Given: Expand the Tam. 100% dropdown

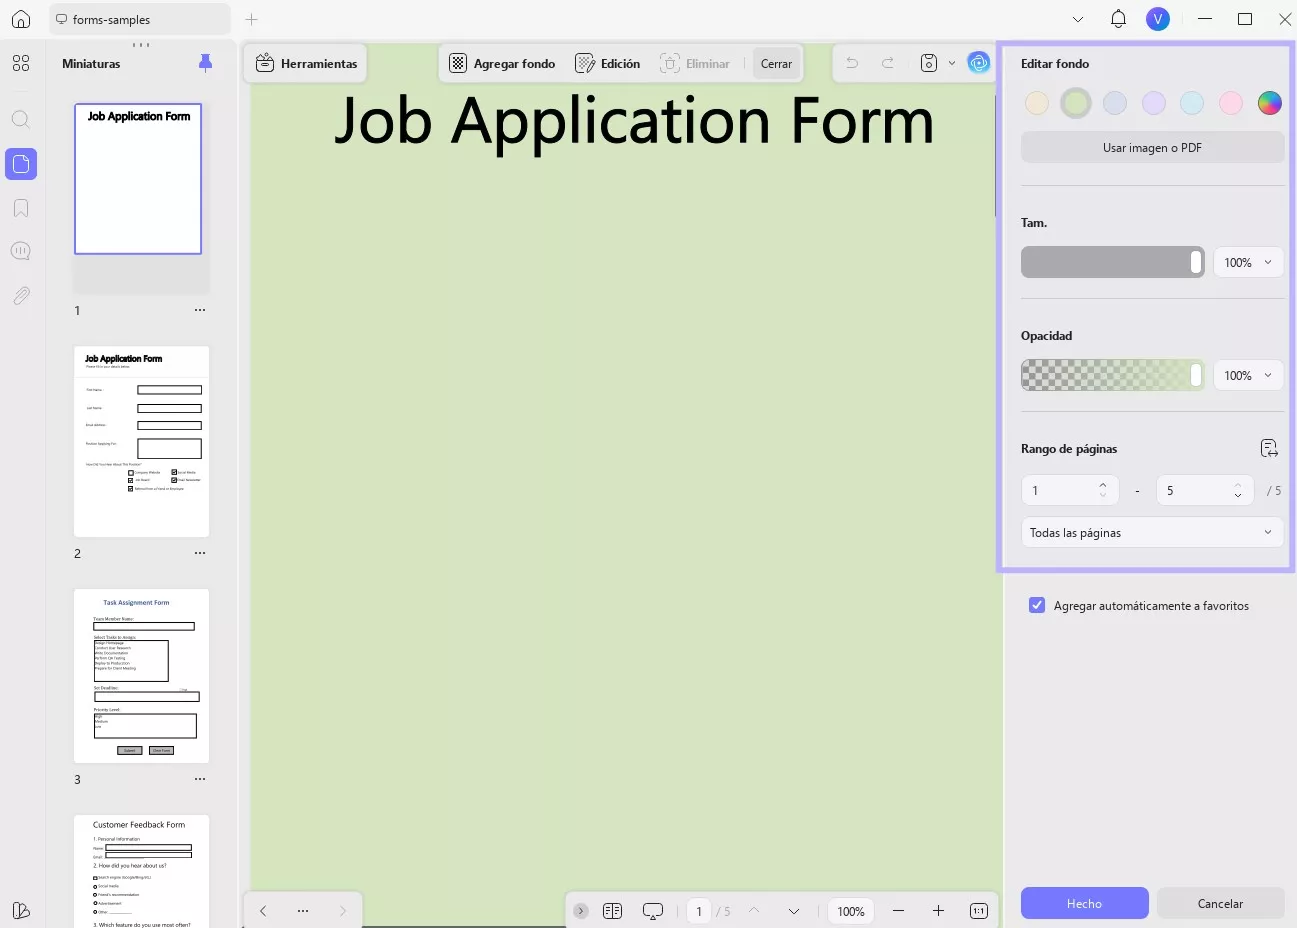Looking at the screenshot, I should coord(1249,262).
